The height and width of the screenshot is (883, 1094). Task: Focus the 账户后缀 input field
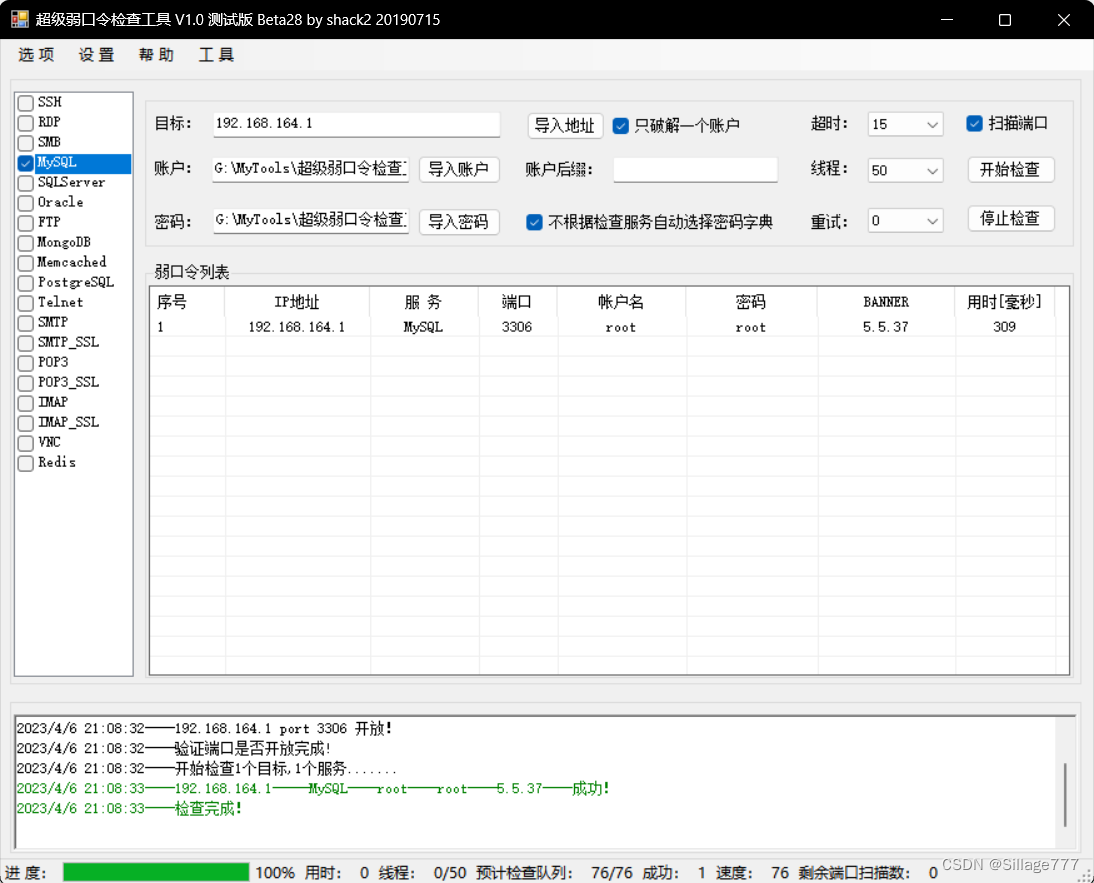click(x=696, y=169)
